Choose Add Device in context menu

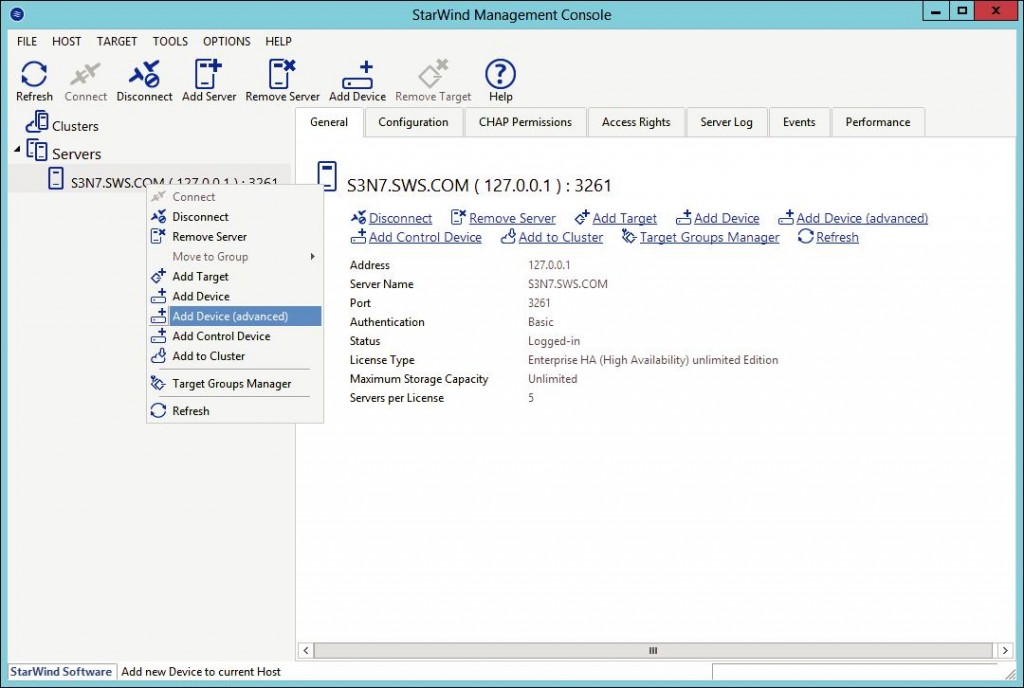tap(235, 296)
